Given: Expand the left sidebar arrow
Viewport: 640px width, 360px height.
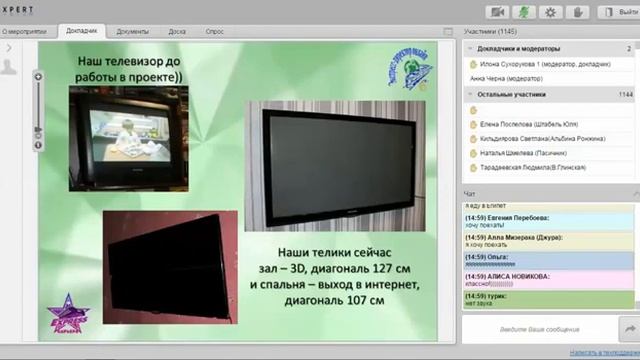Looking at the screenshot, I should tap(9, 48).
